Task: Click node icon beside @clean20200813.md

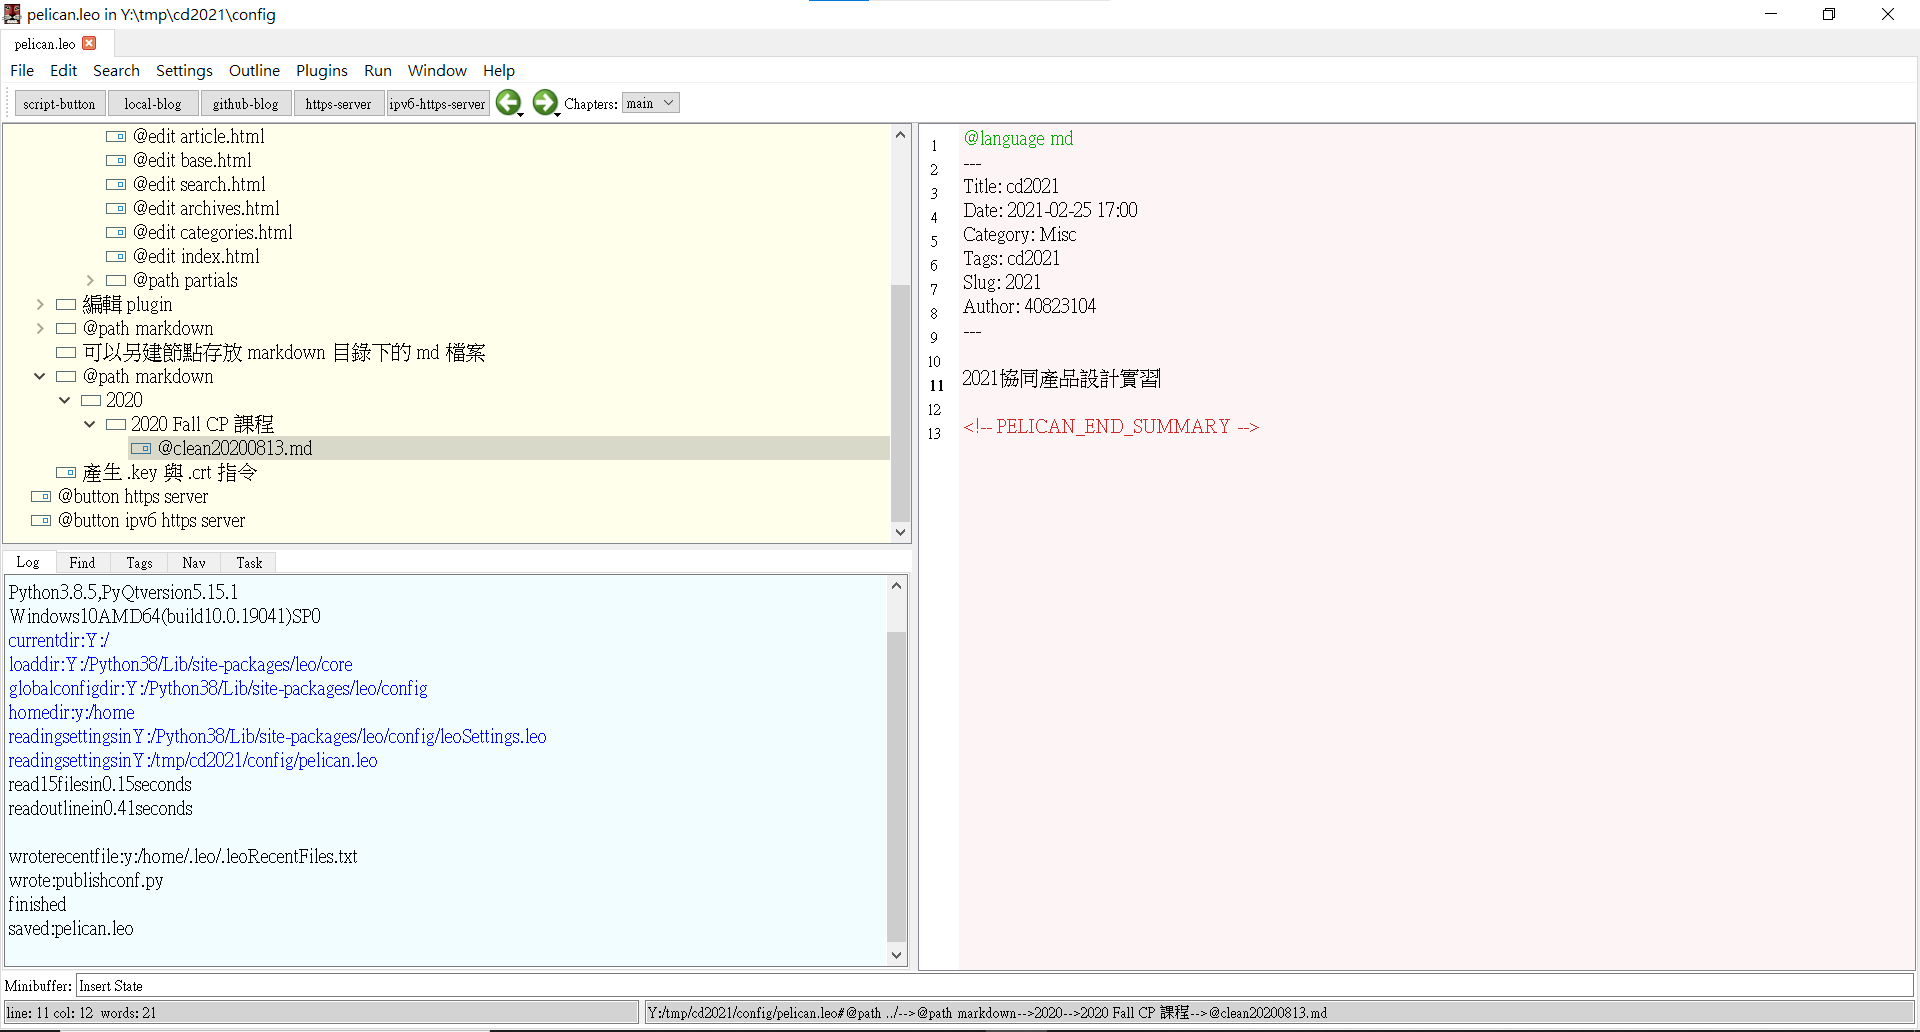Action: [x=141, y=448]
